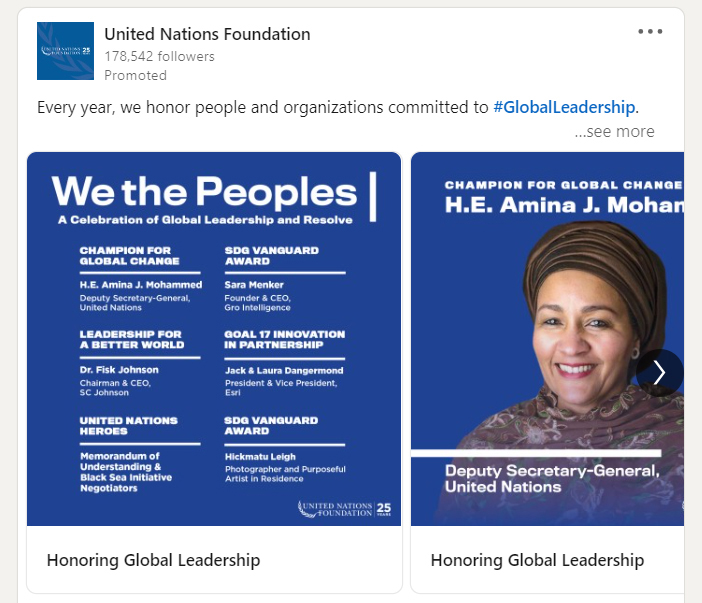Click the UN Foundation 25 years logo in the We the Peoples slide
The width and height of the screenshot is (702, 603).
[x=345, y=510]
